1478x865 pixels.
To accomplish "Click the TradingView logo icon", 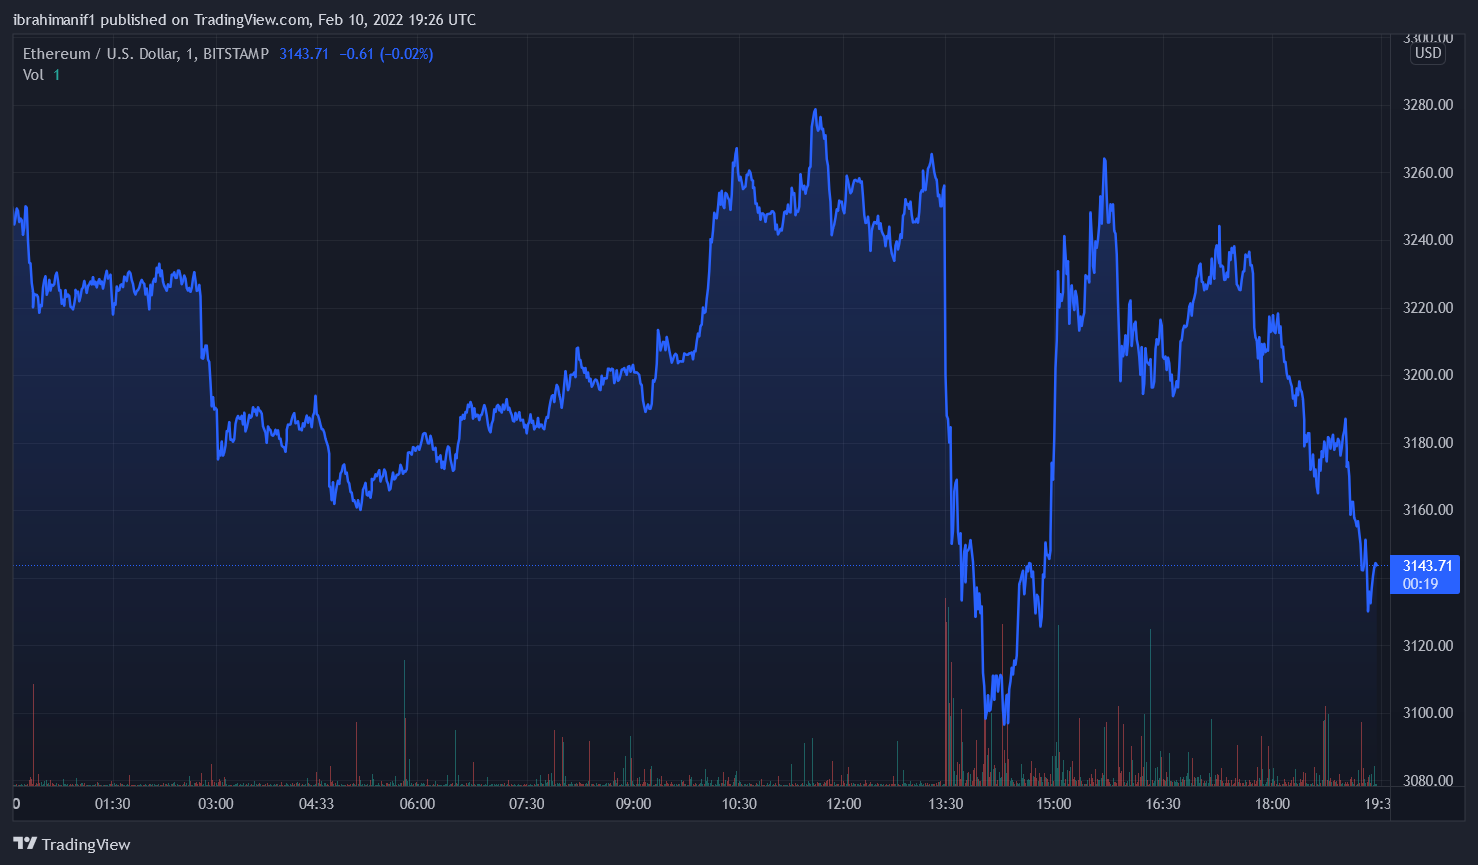I will coord(25,844).
